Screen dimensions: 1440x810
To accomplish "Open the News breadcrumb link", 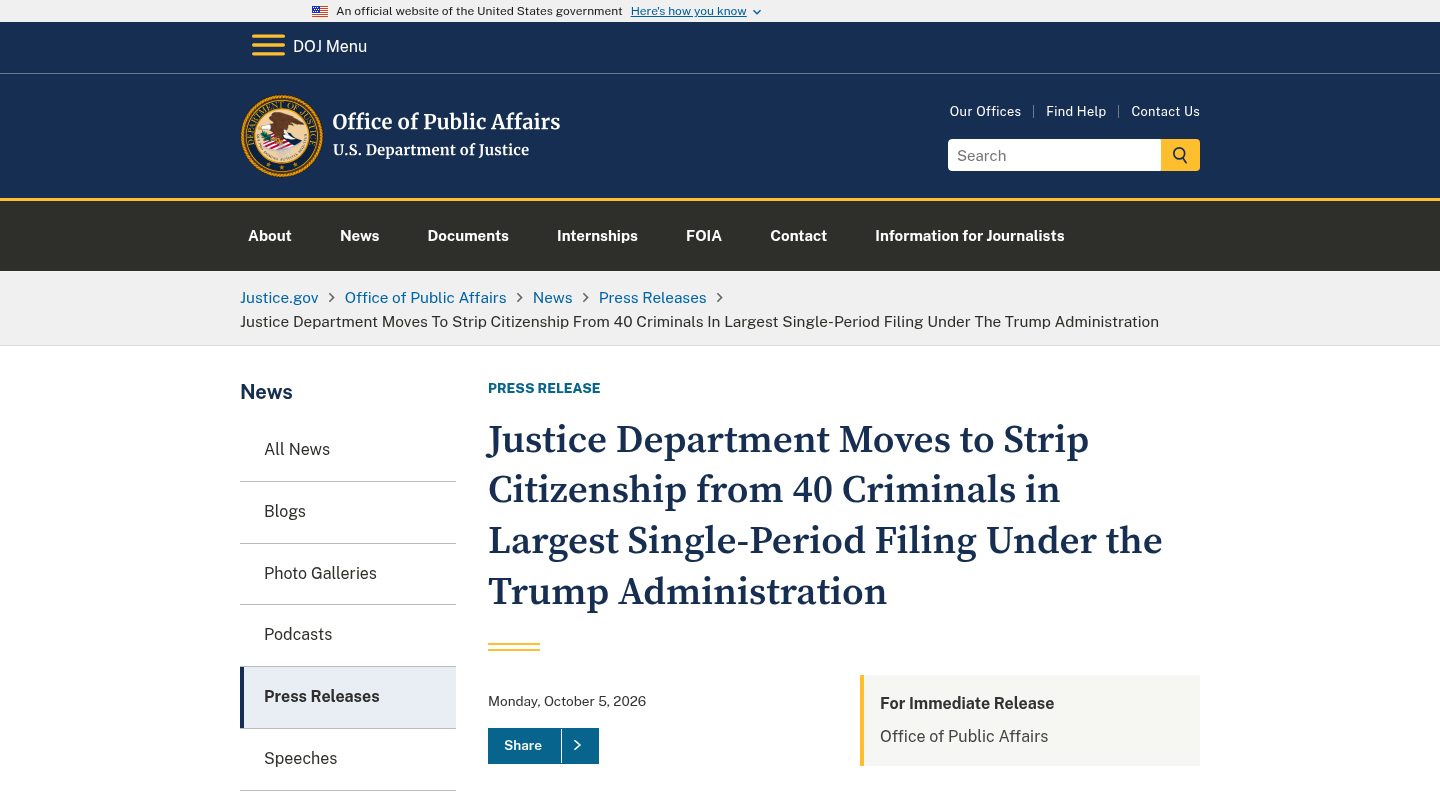I will (553, 298).
